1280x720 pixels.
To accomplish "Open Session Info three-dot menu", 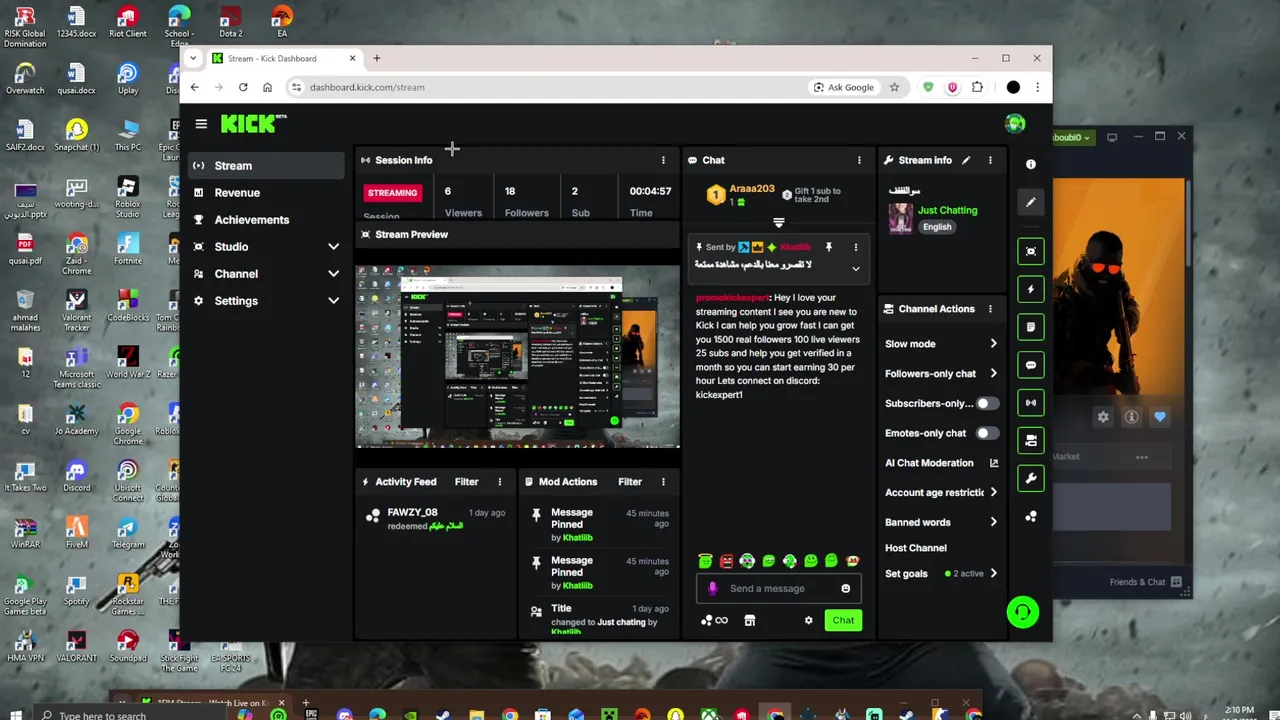I will (663, 160).
